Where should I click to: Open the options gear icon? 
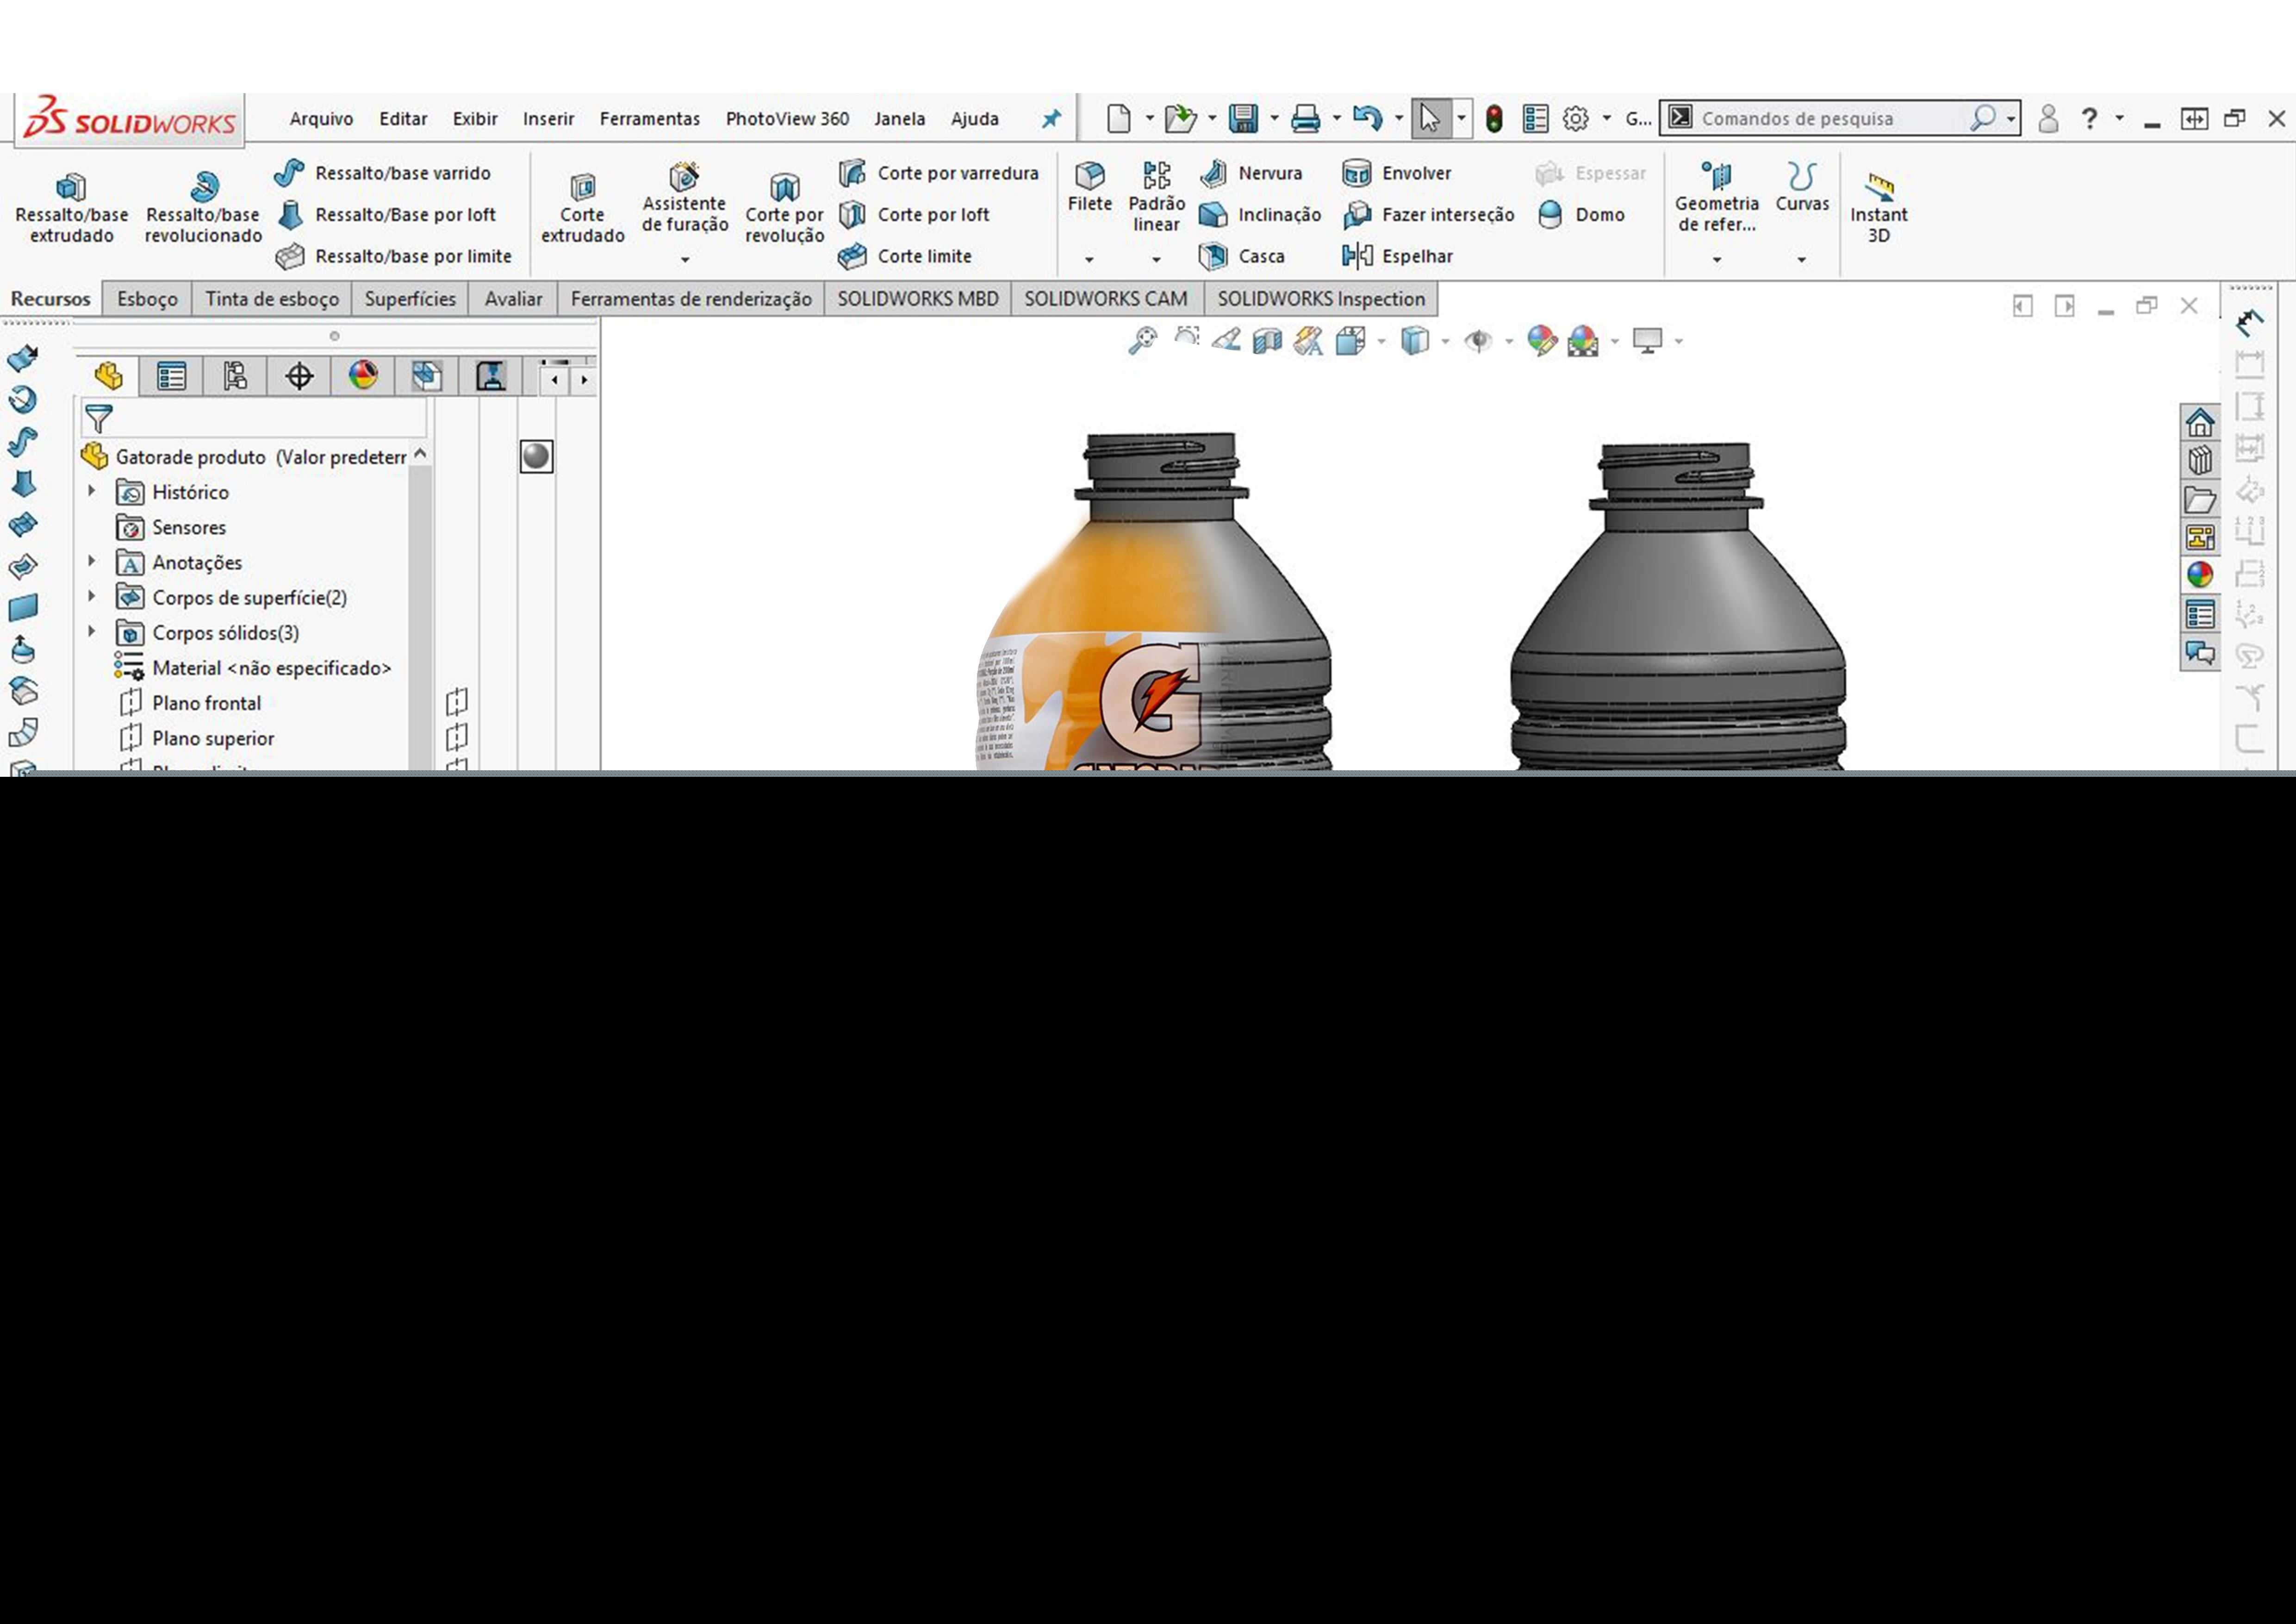coord(1576,119)
